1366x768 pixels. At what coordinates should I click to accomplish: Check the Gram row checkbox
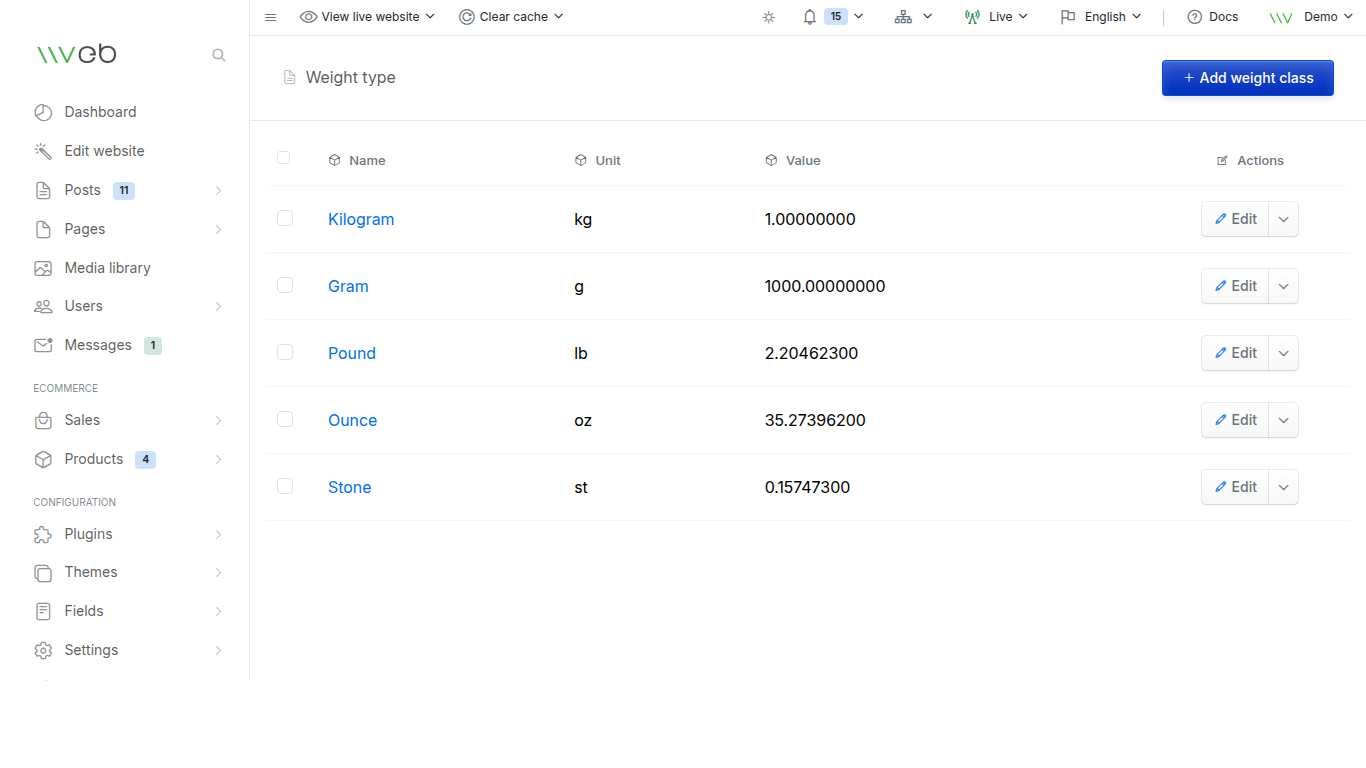[285, 285]
